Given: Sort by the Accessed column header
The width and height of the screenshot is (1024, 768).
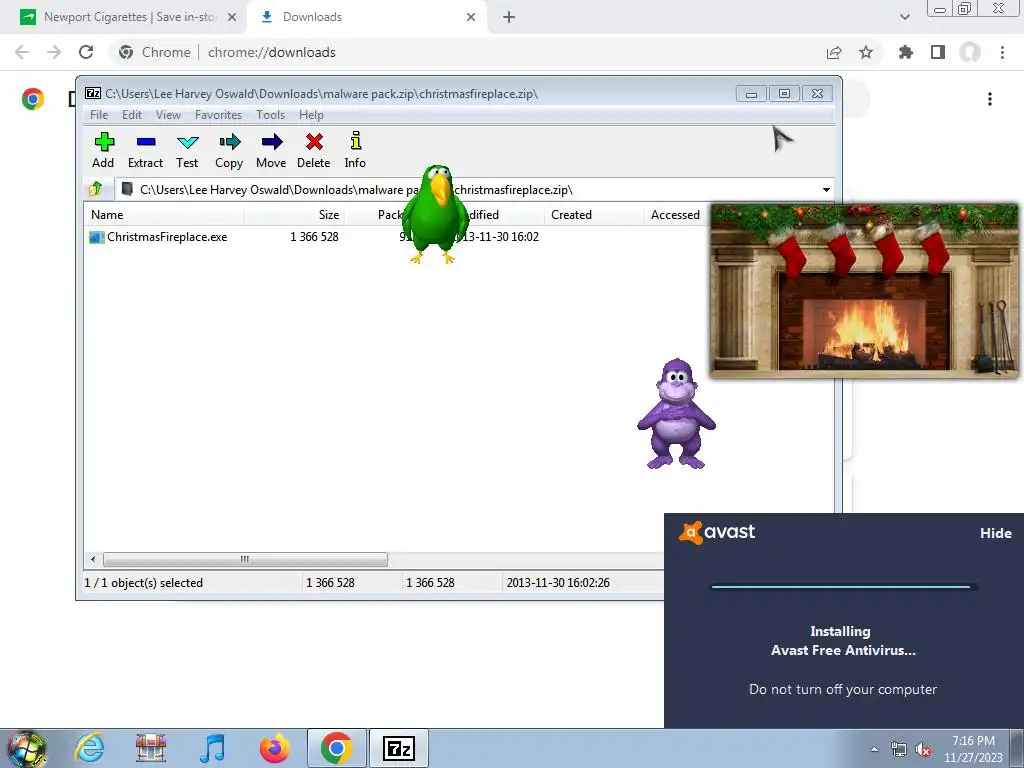Looking at the screenshot, I should click(678, 215).
